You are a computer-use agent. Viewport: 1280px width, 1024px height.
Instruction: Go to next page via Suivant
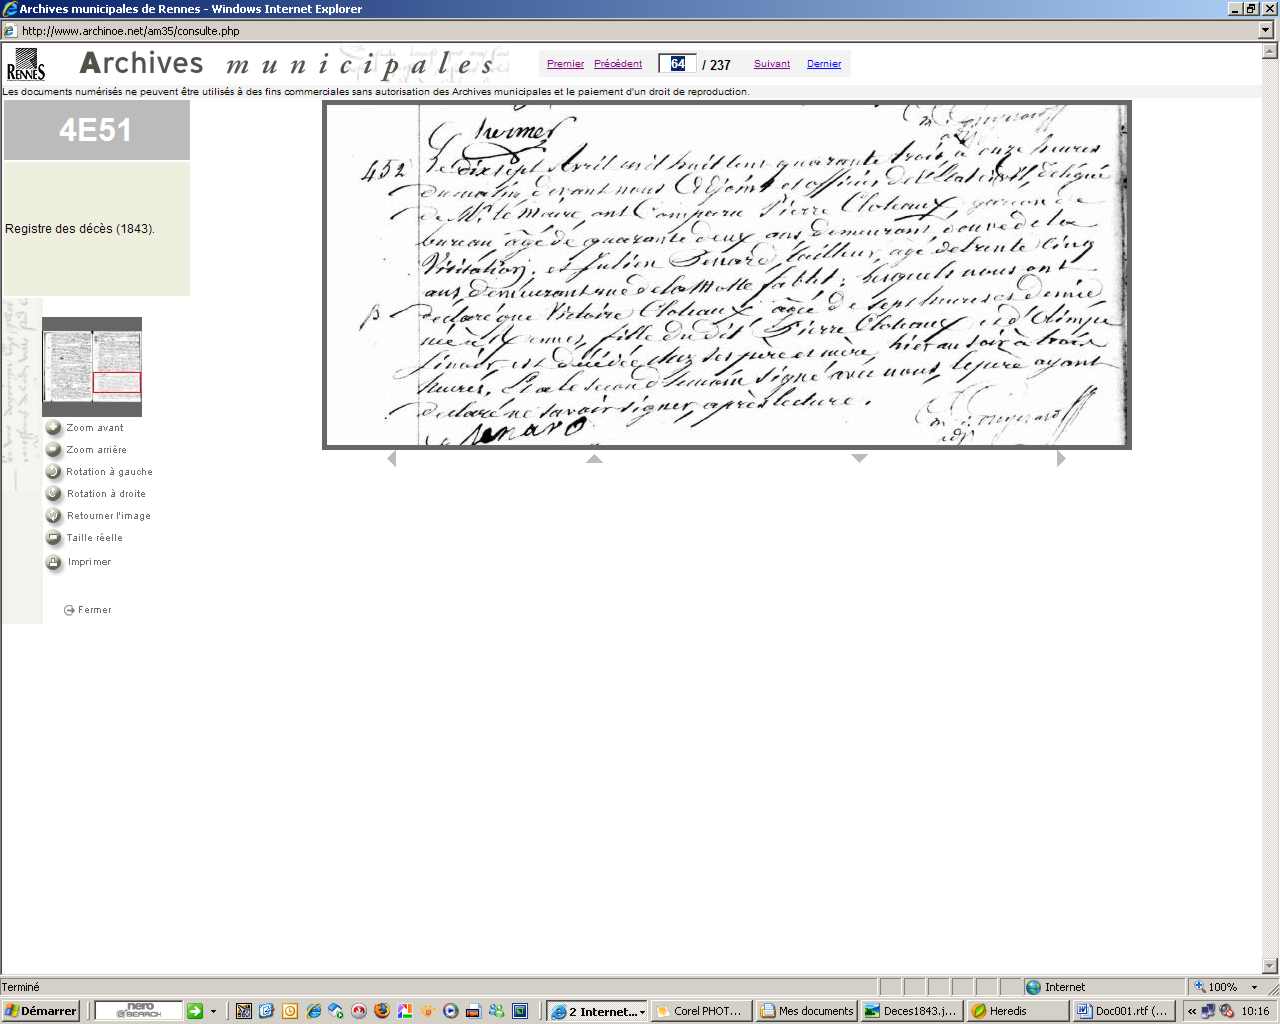click(772, 64)
